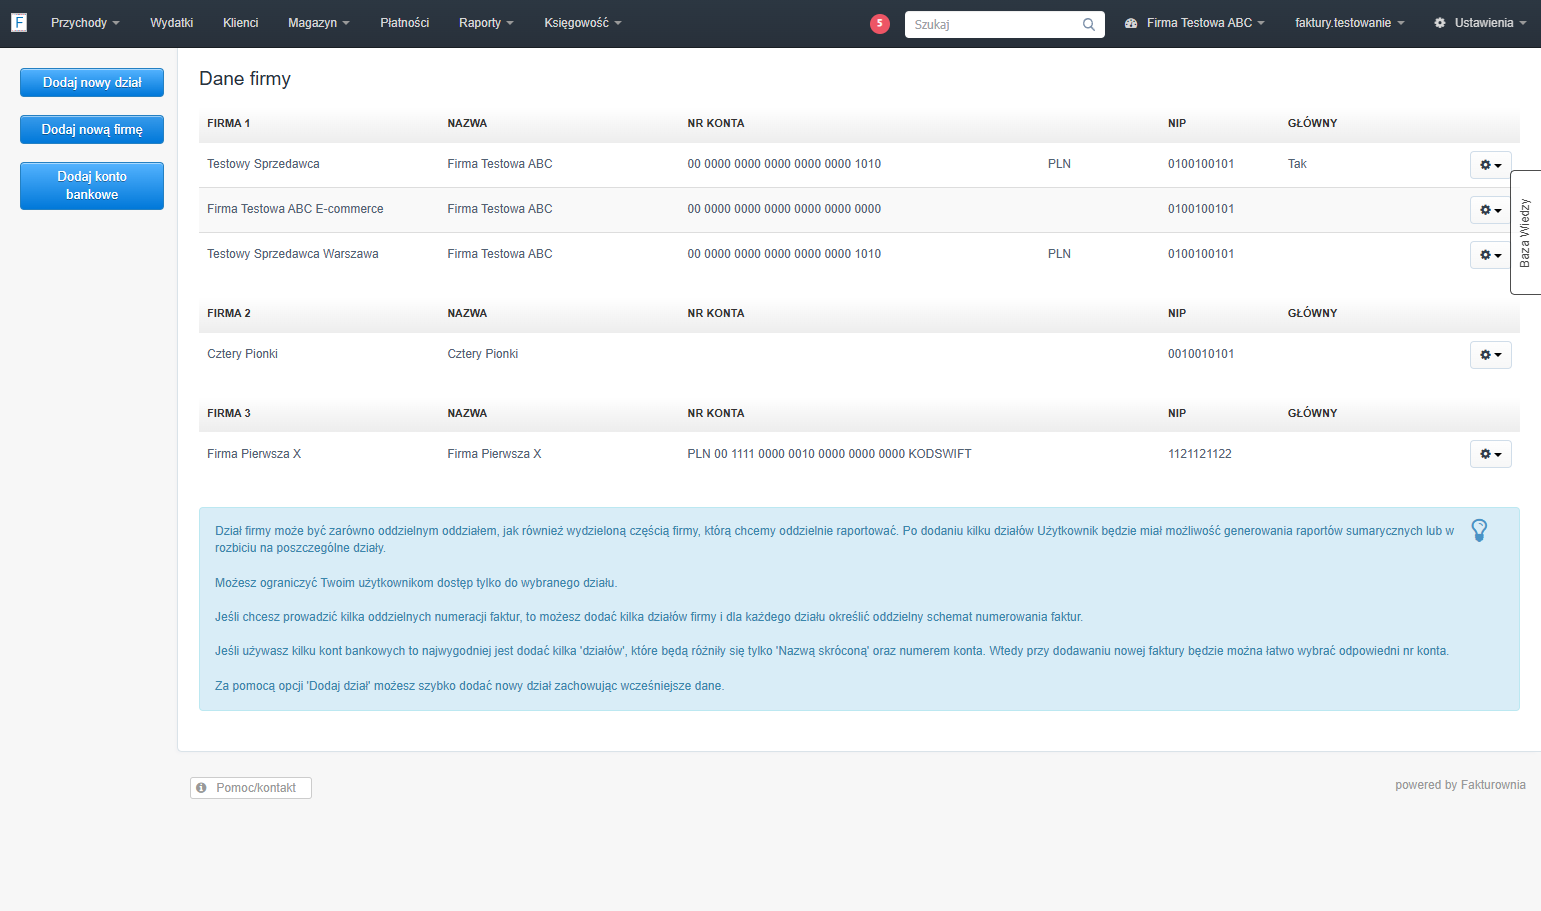The width and height of the screenshot is (1541, 911).
Task: Click the Tak value in Główny column
Action: click(x=1297, y=164)
